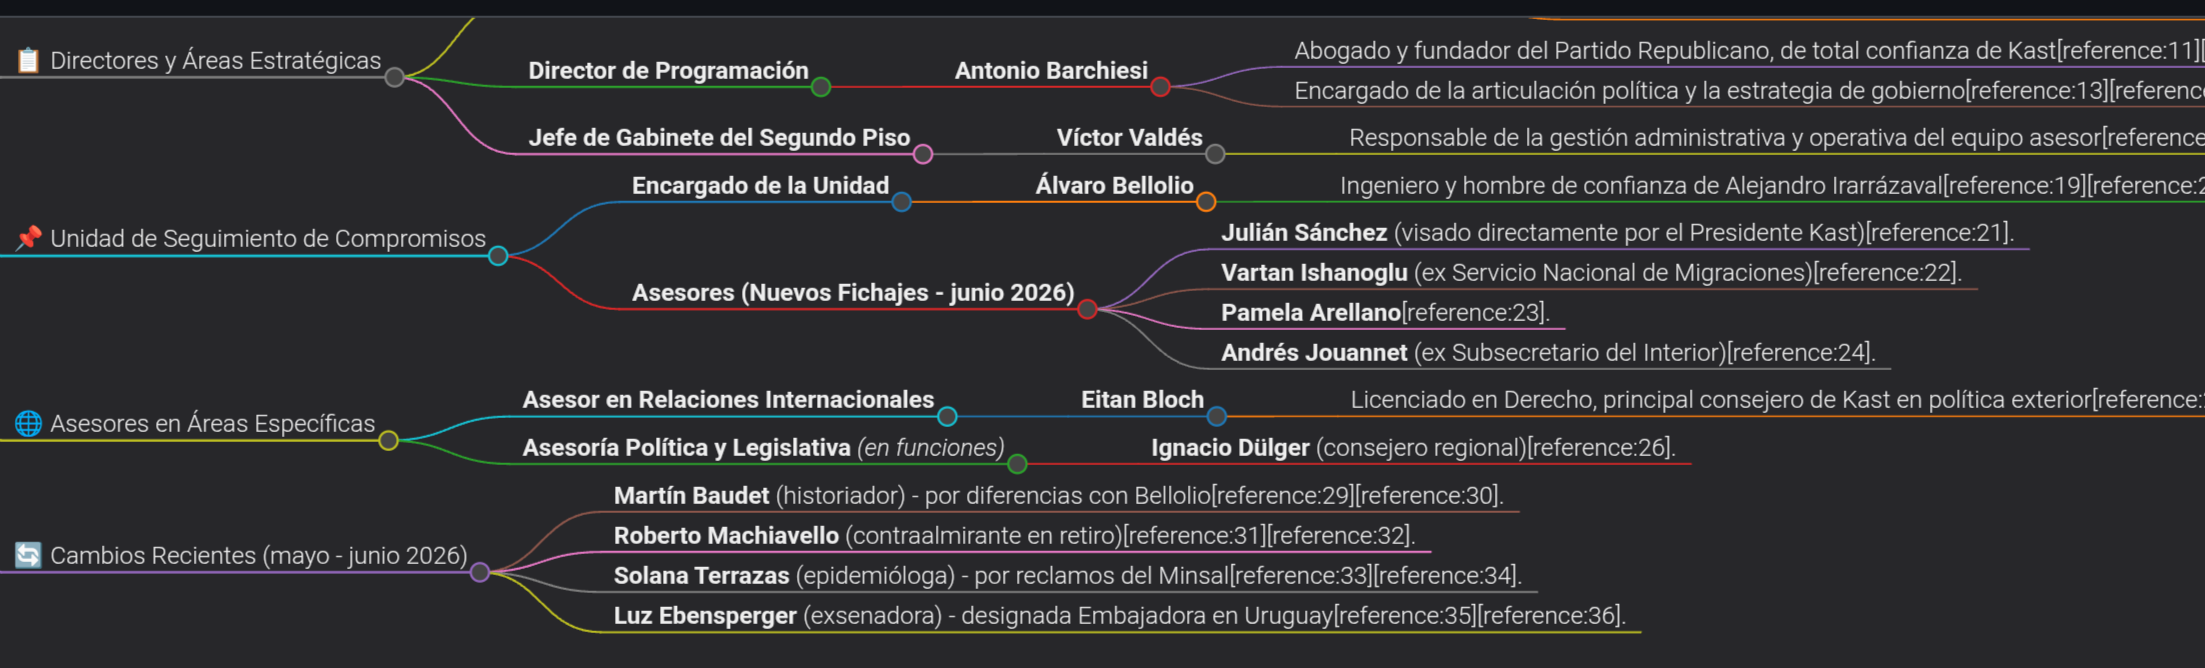
Task: Collapse the Directores y Áreas Estratégicas node circle
Action: tap(395, 77)
